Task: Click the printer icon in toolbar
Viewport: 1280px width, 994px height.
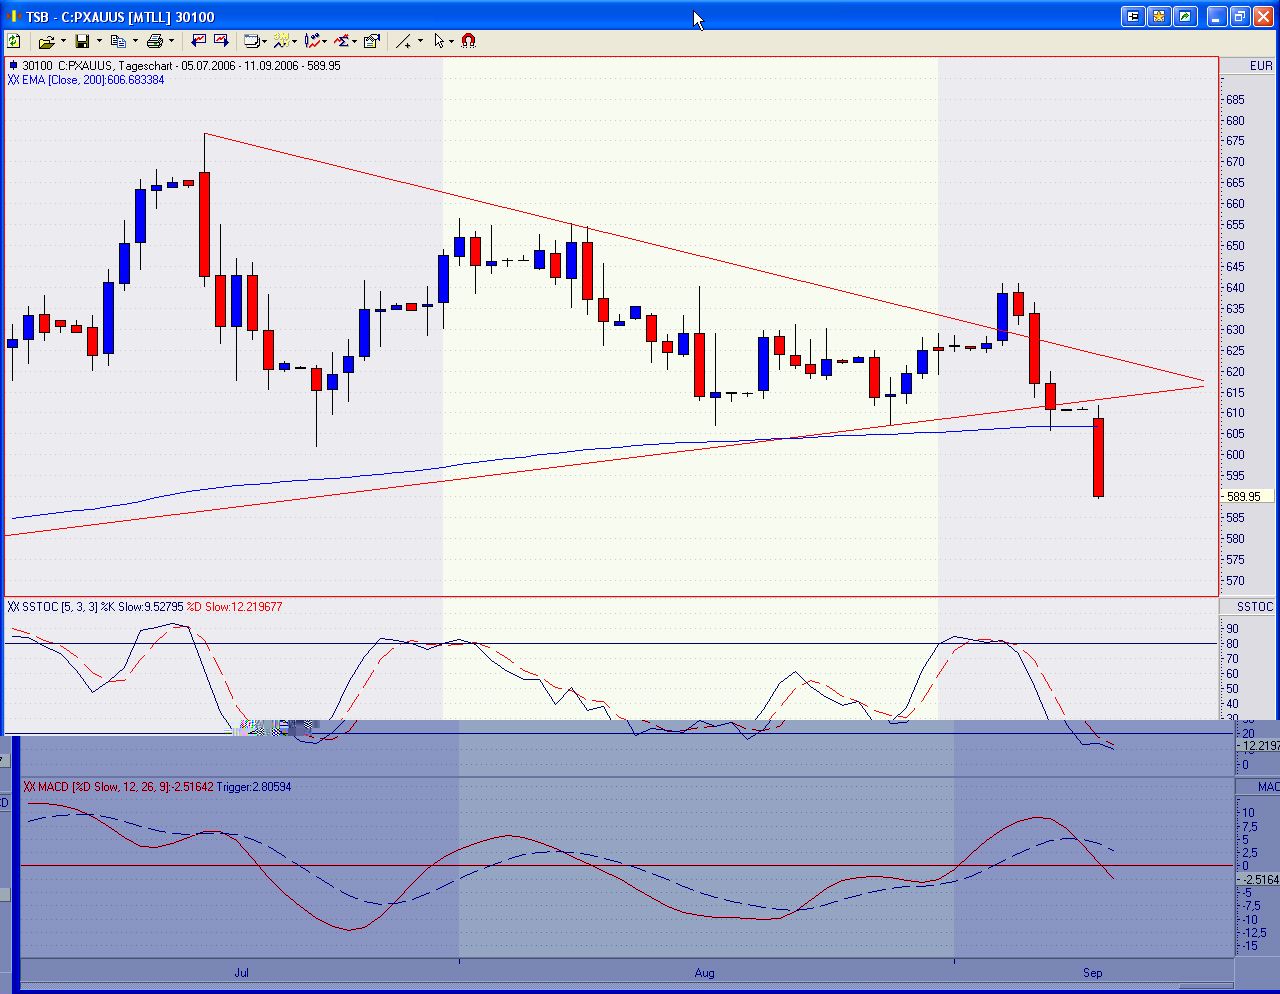Action: (154, 41)
